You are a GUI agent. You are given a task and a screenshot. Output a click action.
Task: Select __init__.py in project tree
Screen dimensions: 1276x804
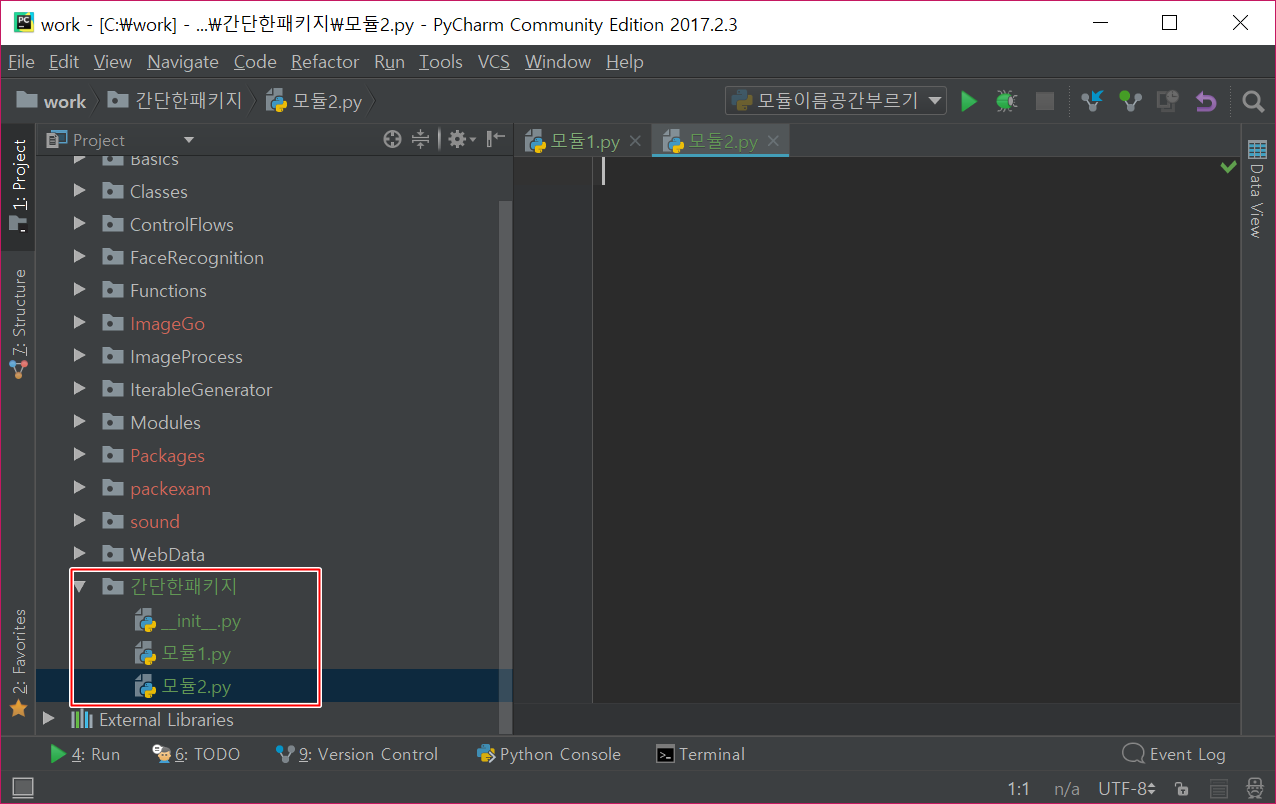tap(200, 621)
